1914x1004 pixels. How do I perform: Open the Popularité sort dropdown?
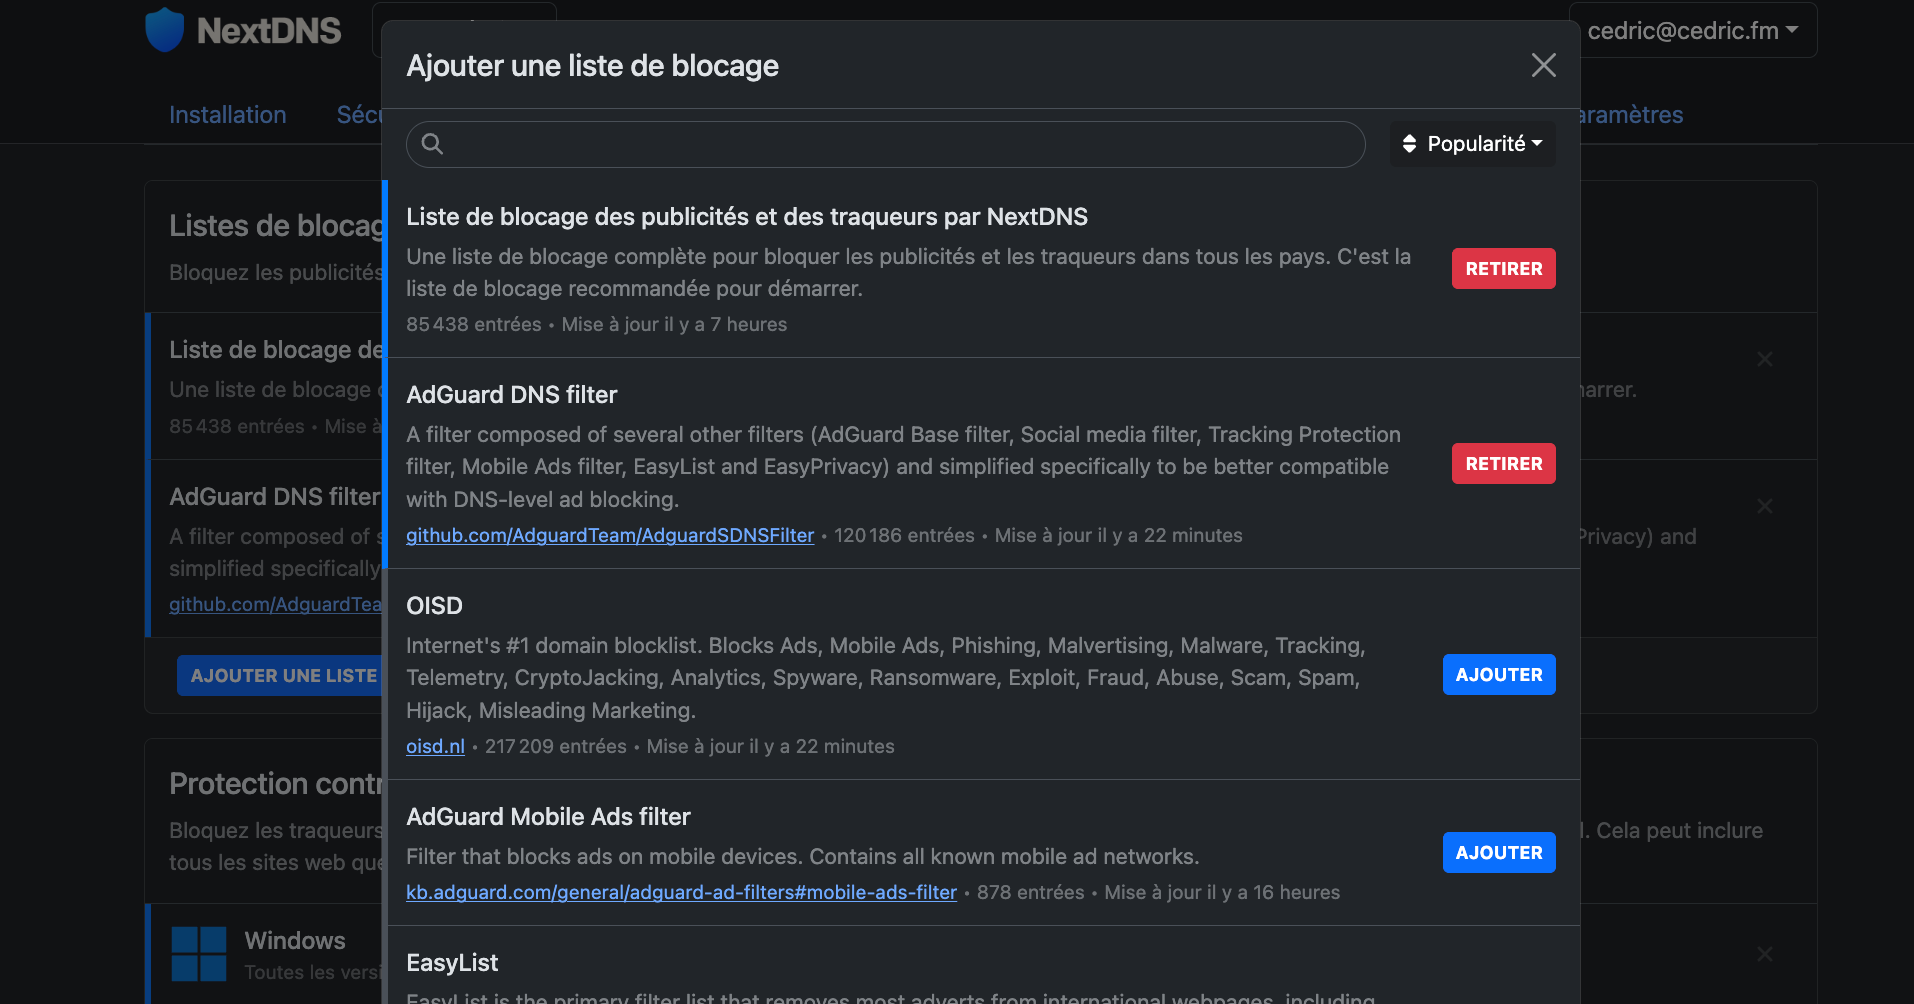point(1472,144)
